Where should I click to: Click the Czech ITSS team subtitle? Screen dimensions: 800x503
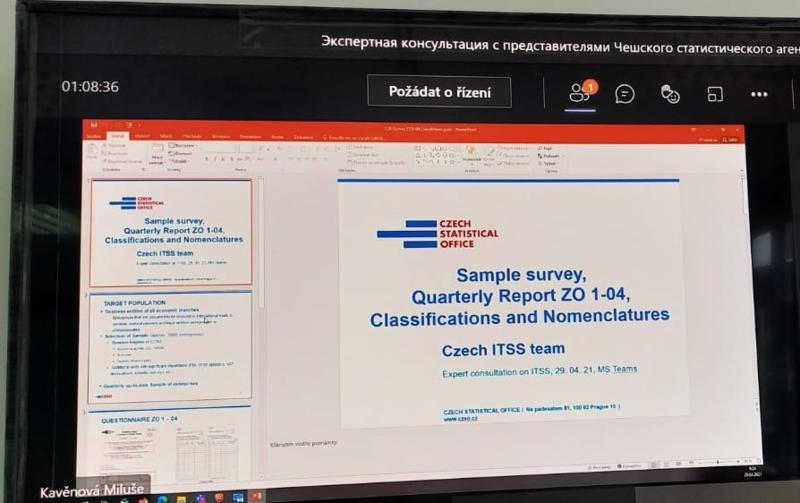[x=503, y=350]
